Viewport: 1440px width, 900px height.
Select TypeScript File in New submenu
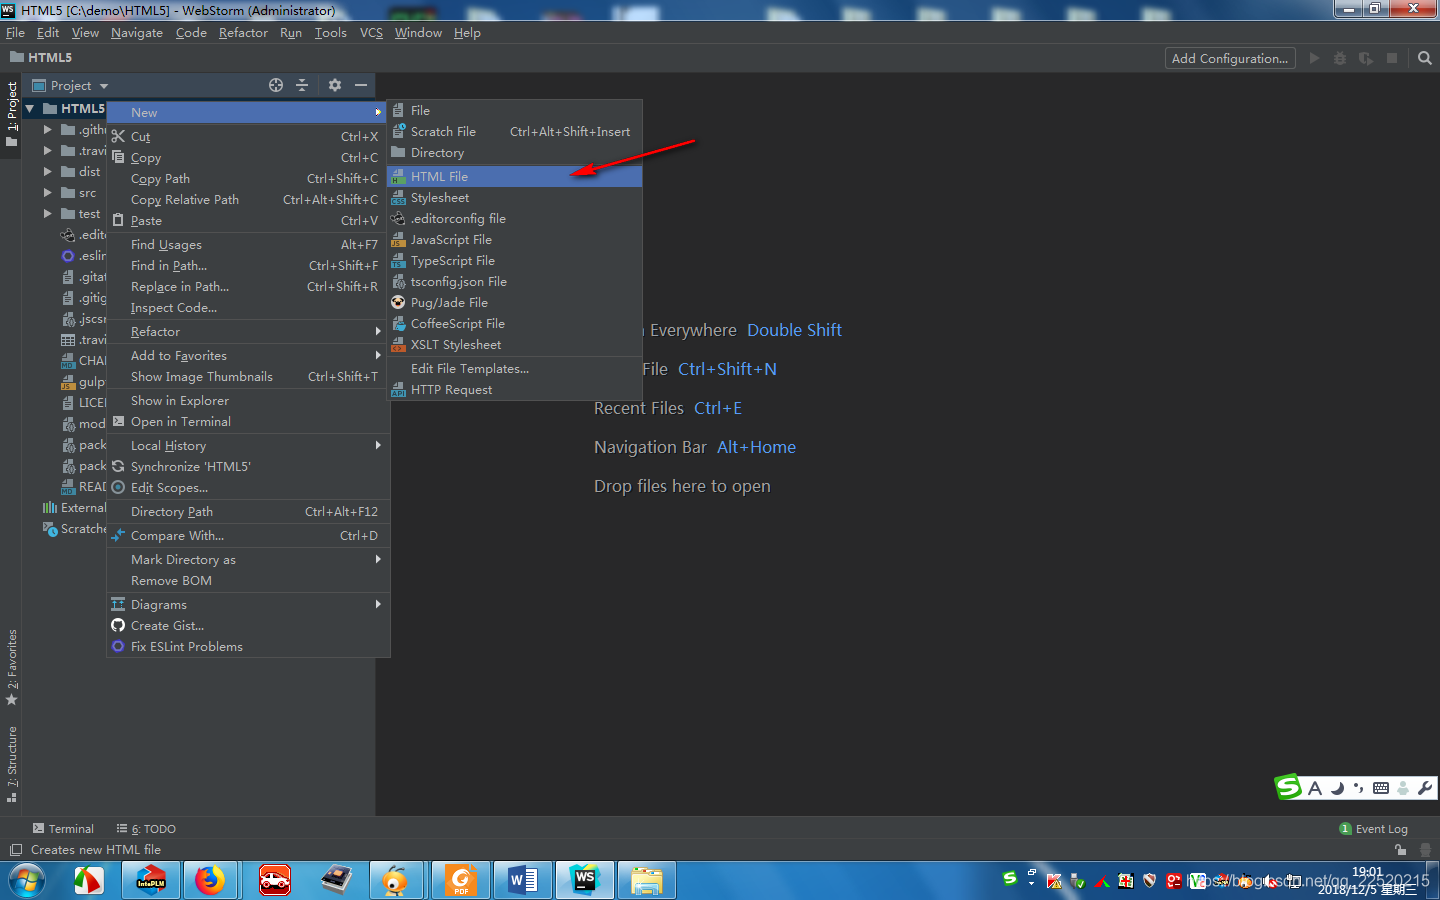click(515, 260)
